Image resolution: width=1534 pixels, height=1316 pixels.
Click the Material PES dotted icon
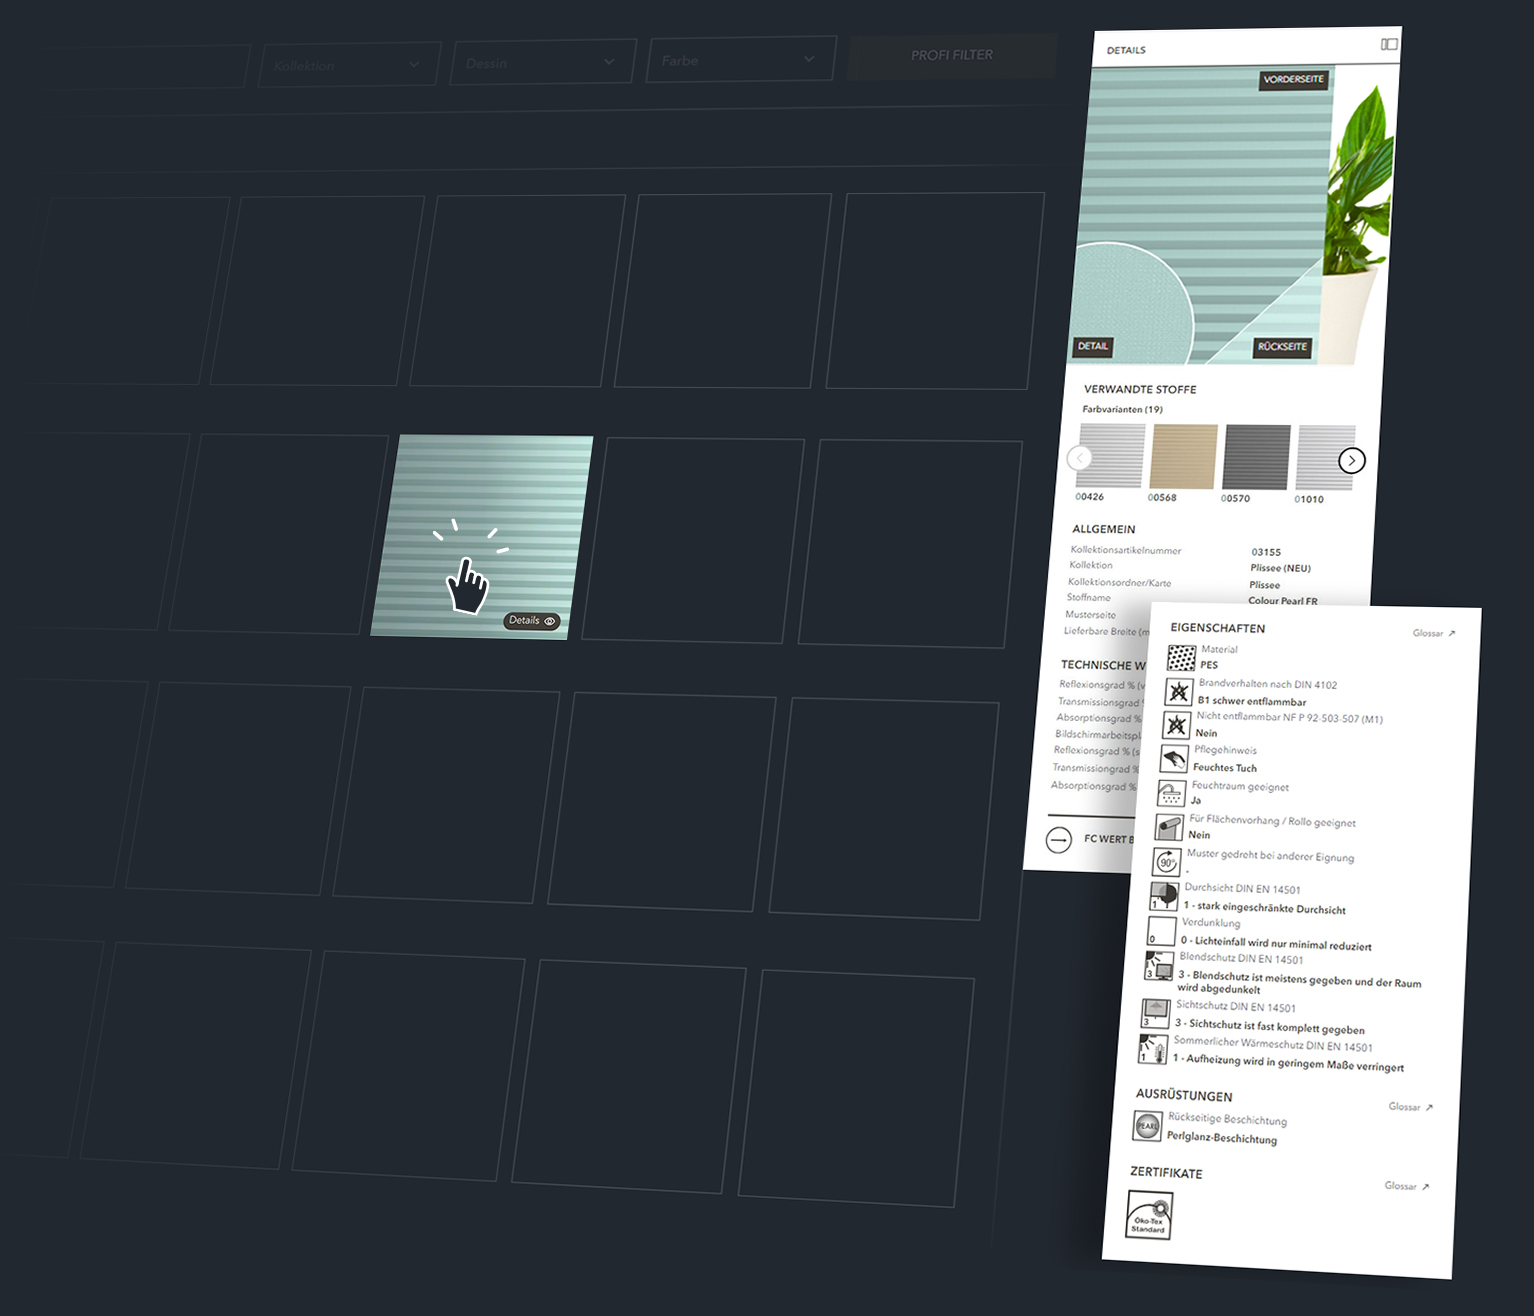1181,657
